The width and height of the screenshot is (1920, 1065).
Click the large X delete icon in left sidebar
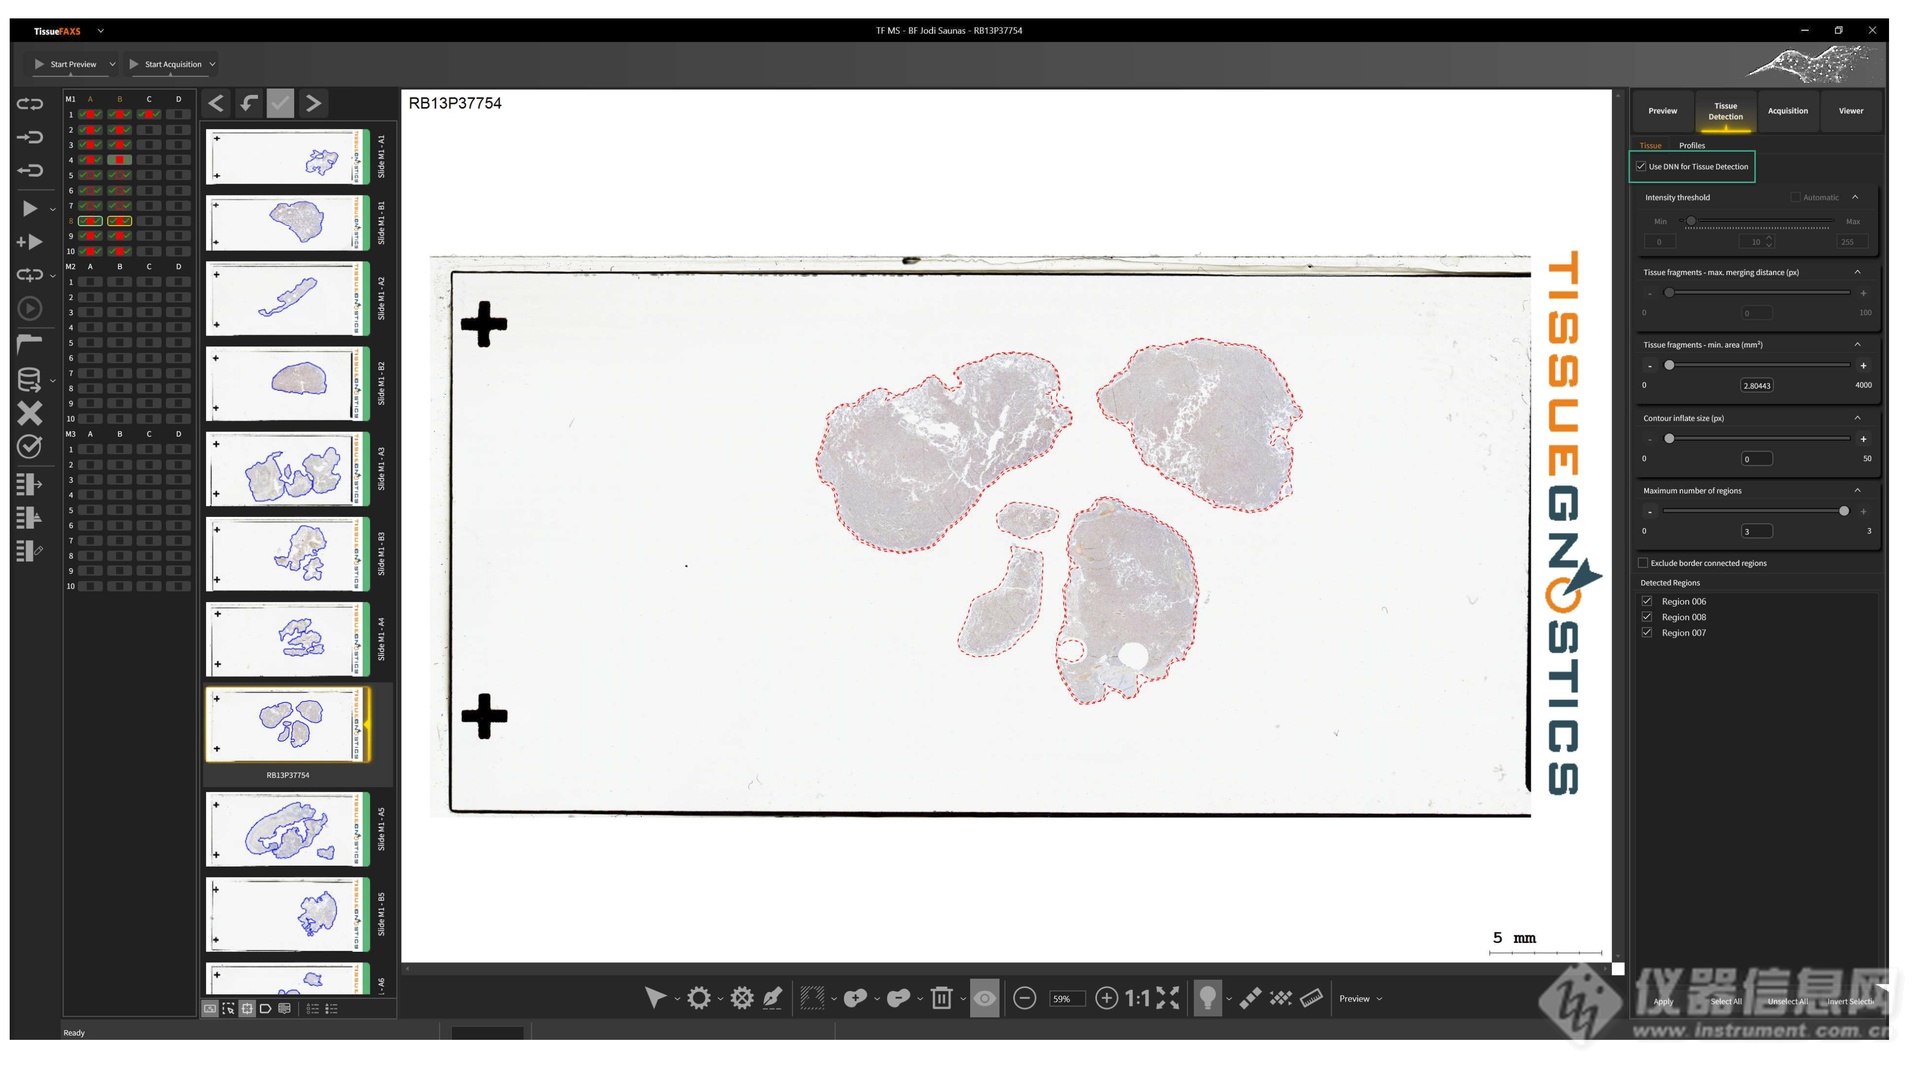[x=30, y=413]
